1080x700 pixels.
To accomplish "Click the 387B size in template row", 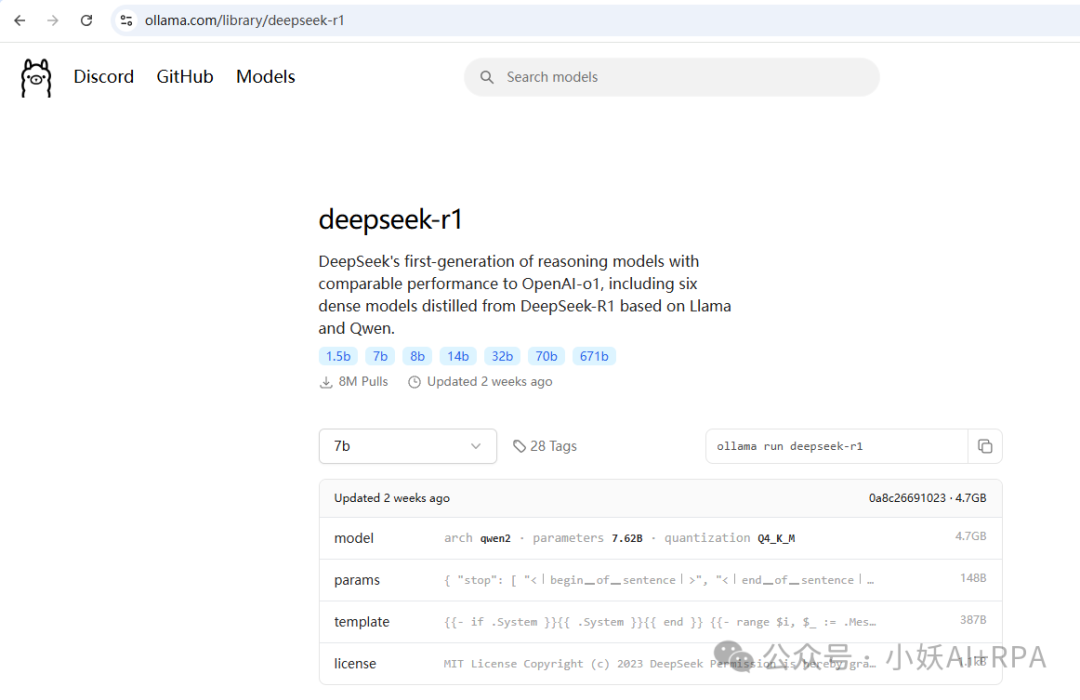I will [973, 620].
